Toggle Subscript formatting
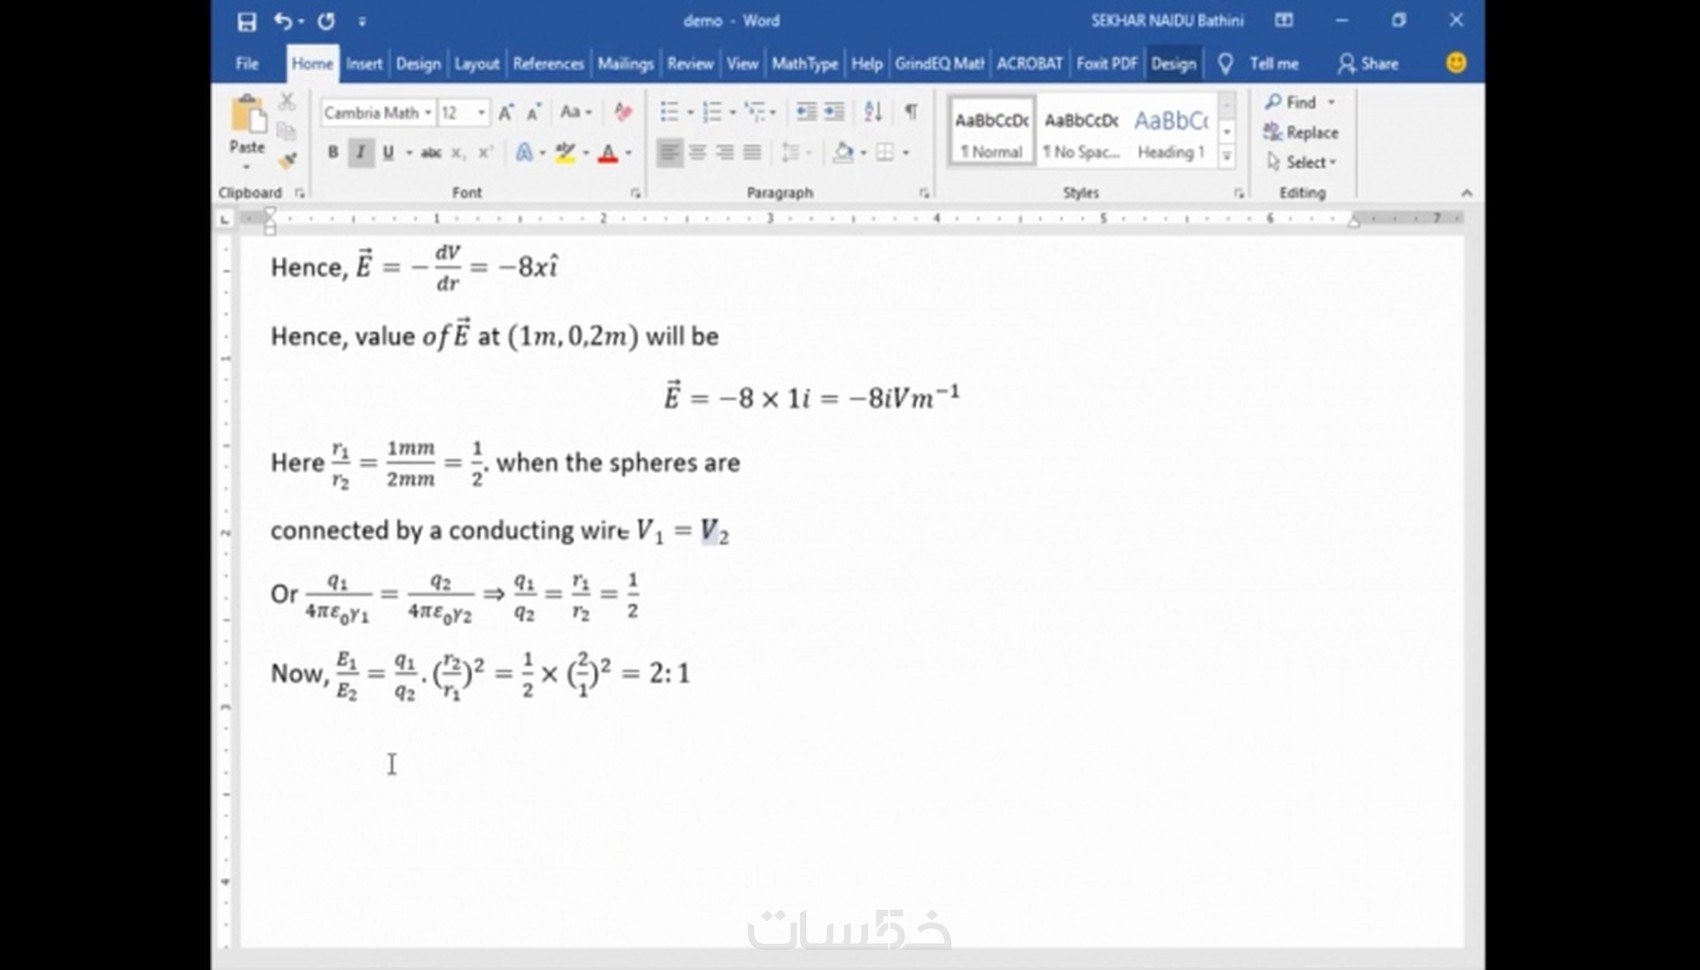 coord(458,152)
